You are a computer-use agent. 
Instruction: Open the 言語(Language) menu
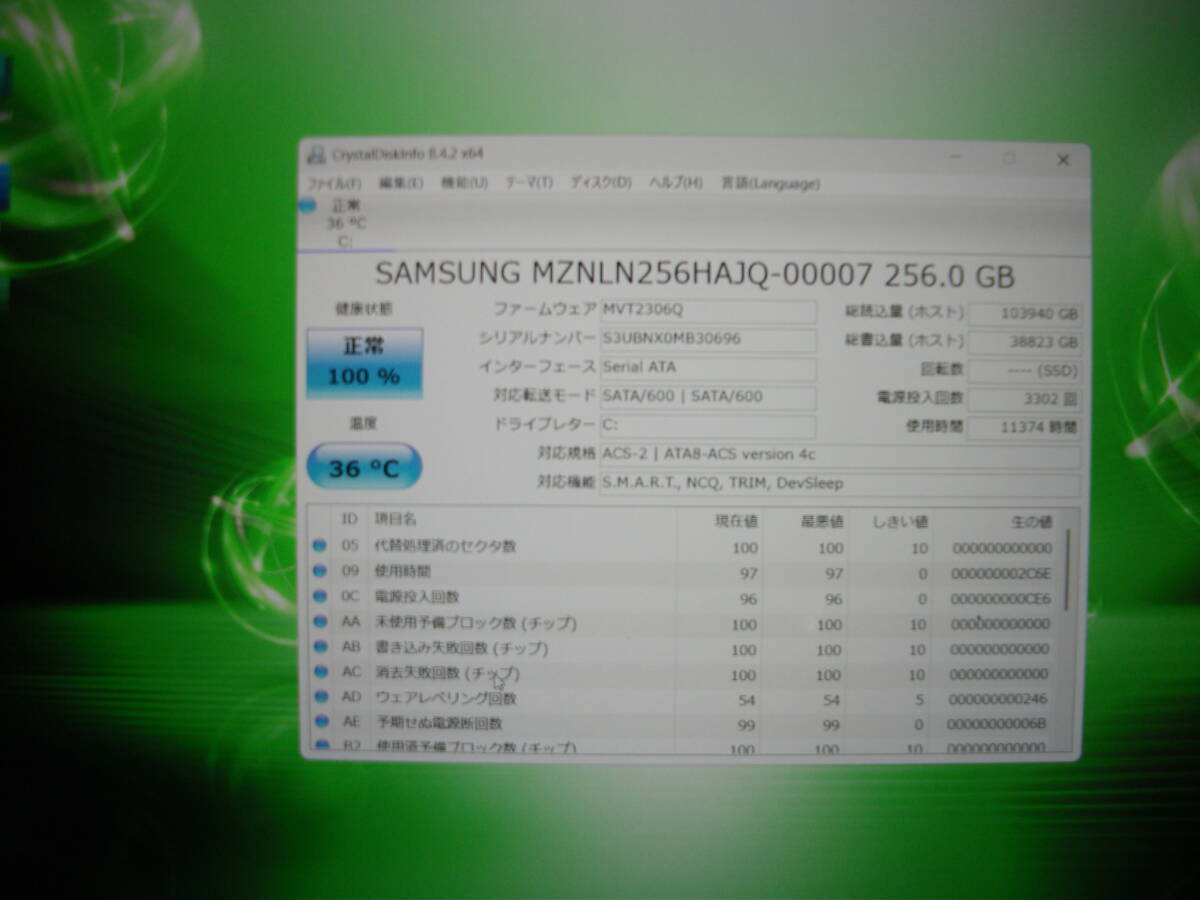point(770,184)
